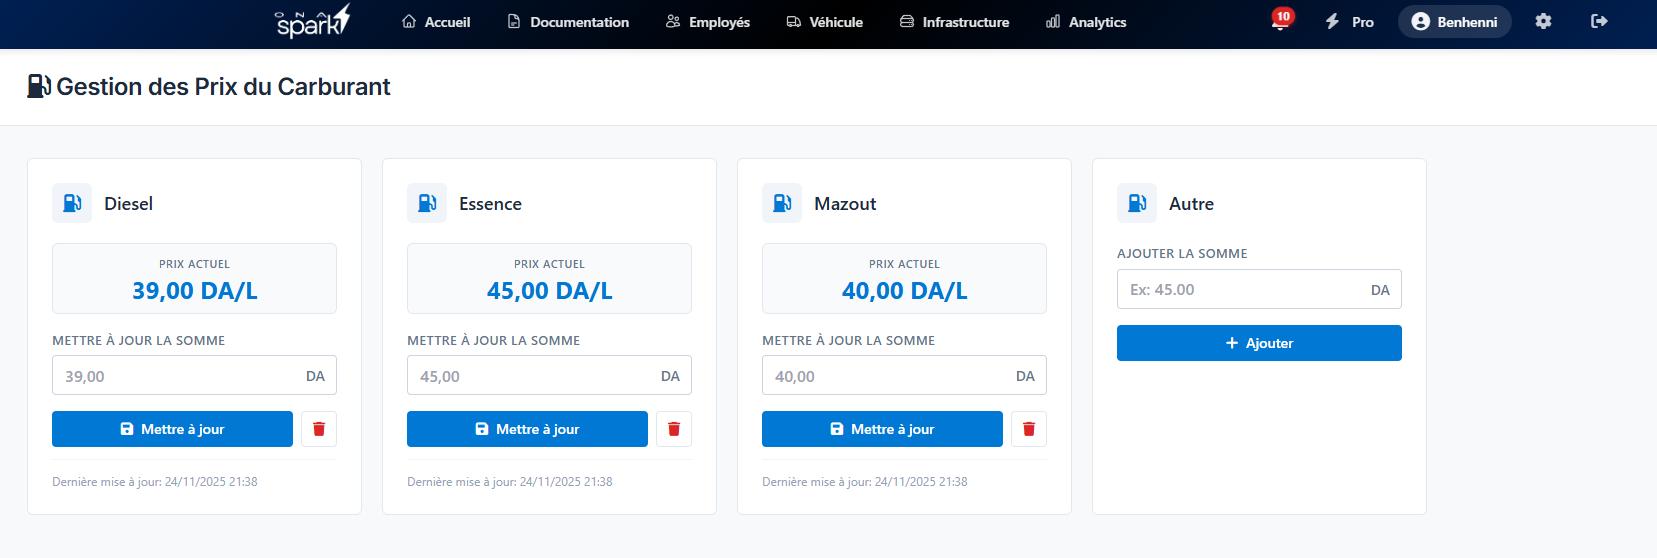Open the Véhicule menu
The image size is (1657, 558).
point(825,22)
